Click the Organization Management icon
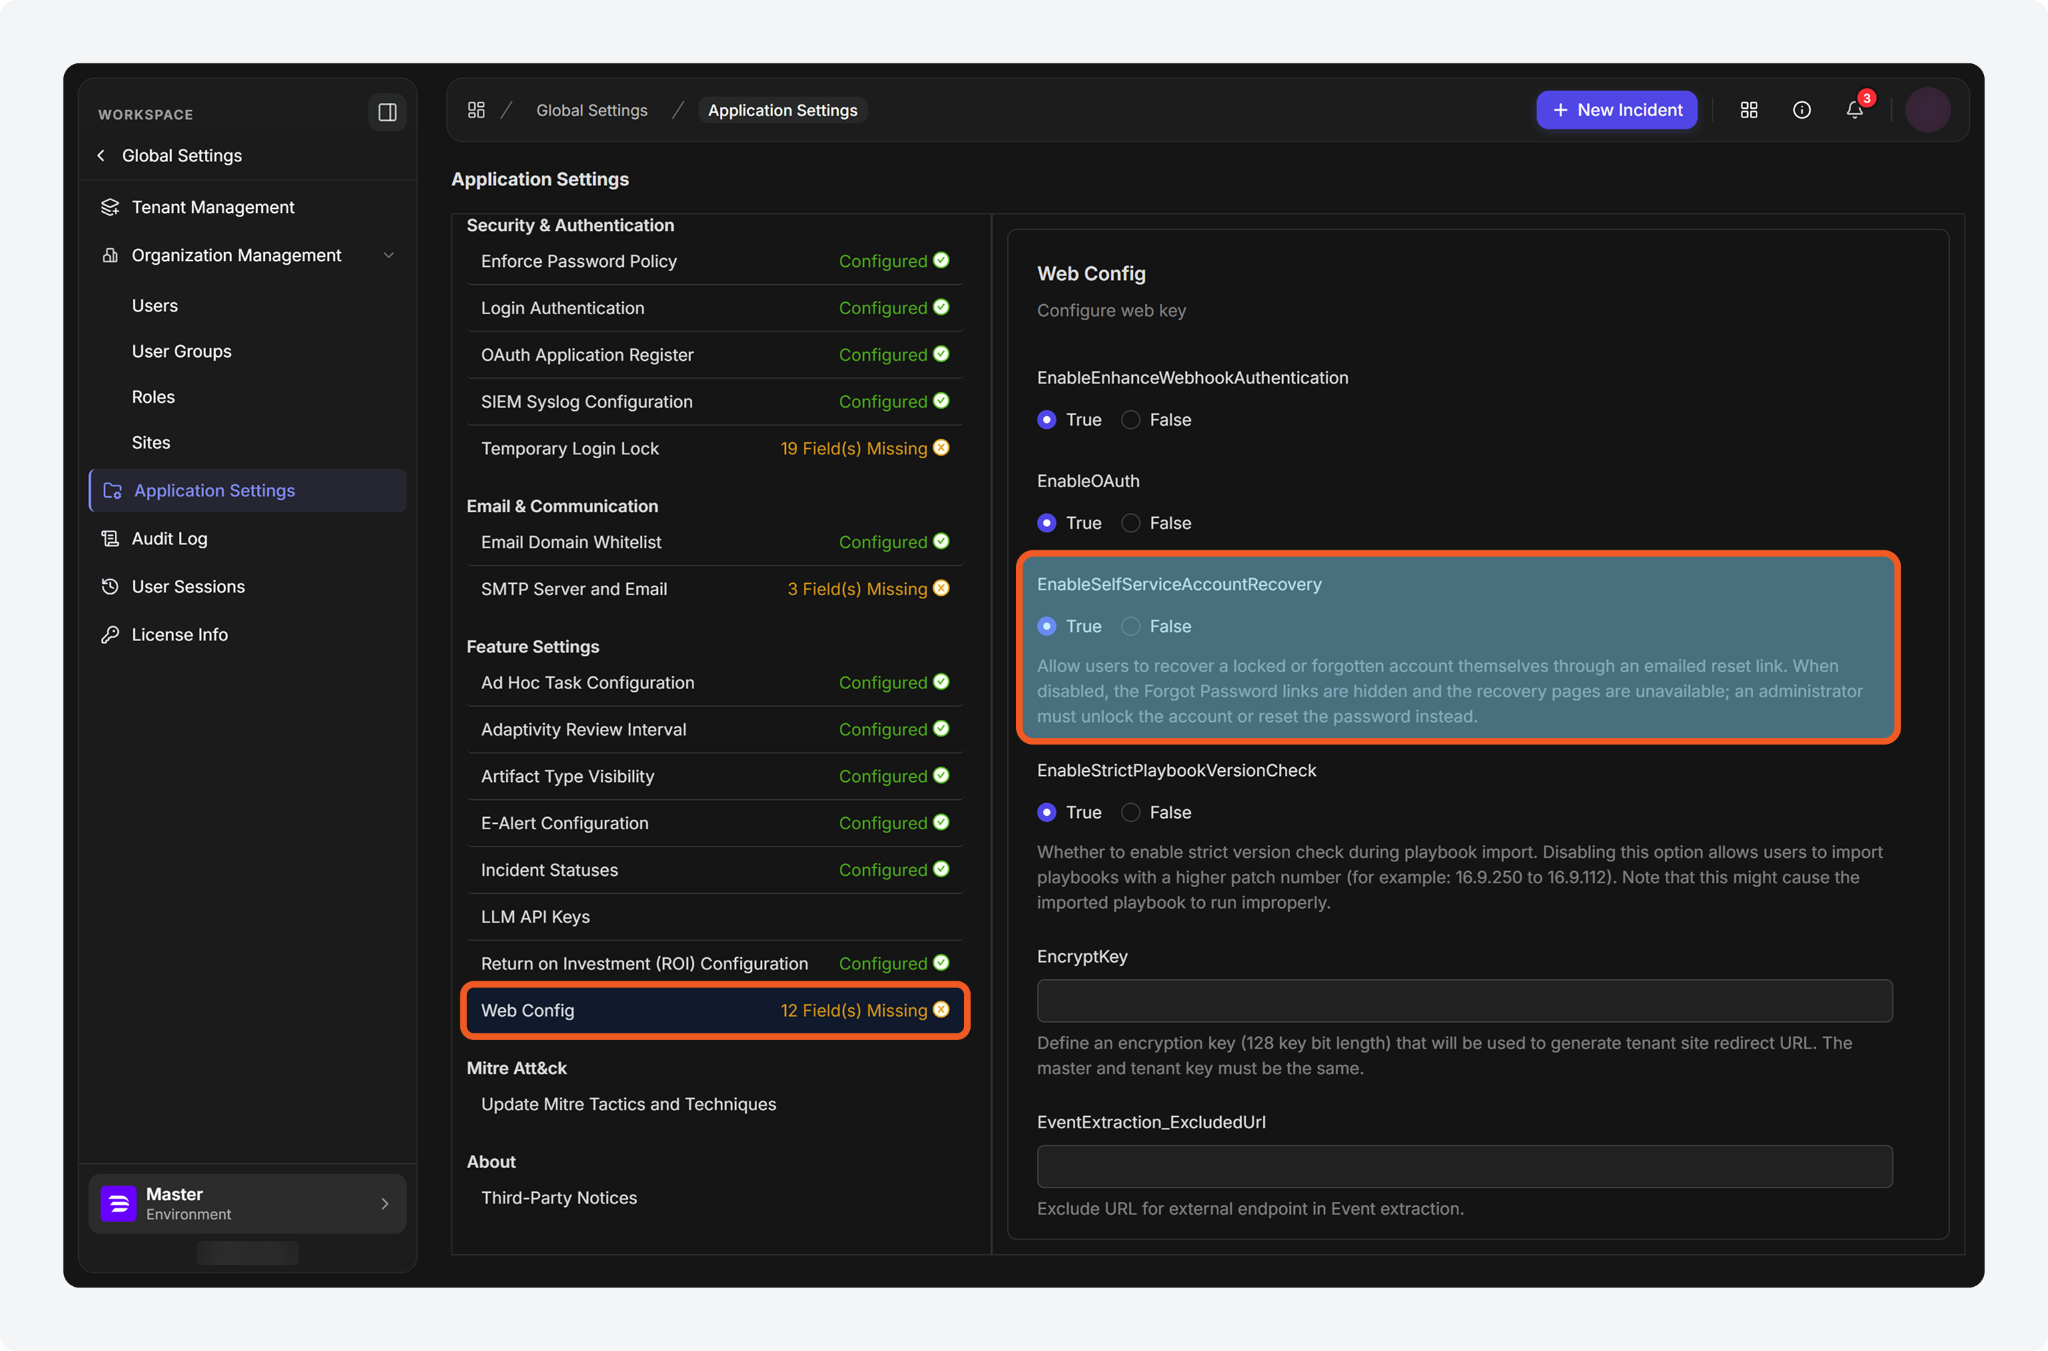 point(110,255)
